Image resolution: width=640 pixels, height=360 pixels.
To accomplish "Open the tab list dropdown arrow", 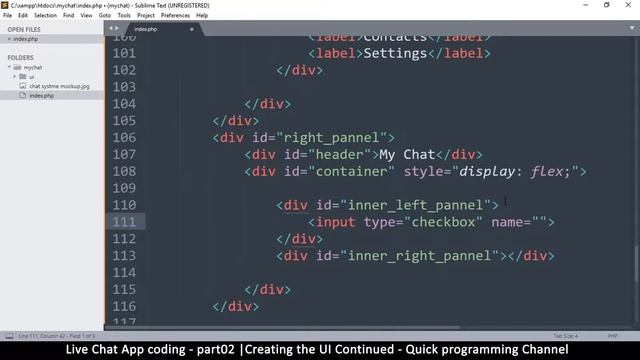I will click(x=632, y=28).
